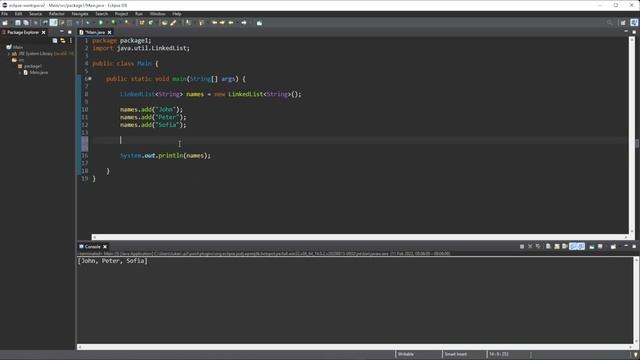Screen dimensions: 640x360
Task: Click the Console horizontal scrollbar
Action: coord(354,347)
